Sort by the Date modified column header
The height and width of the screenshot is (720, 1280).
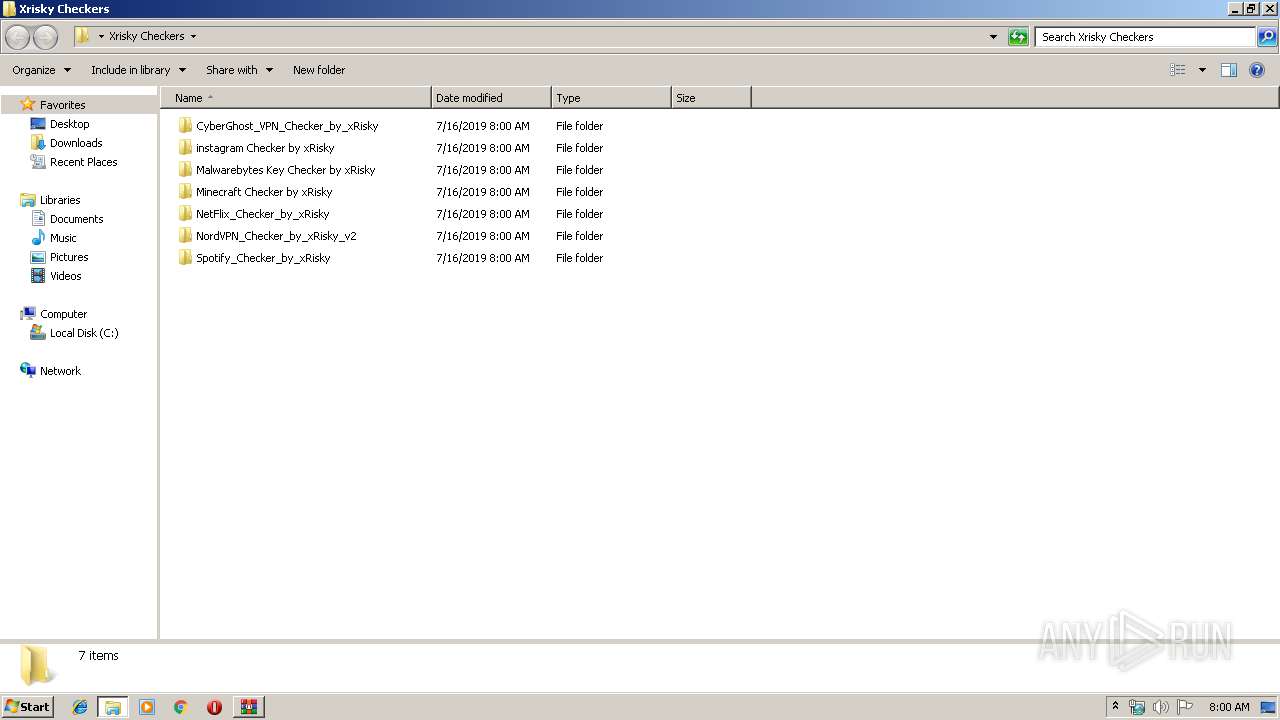[491, 98]
